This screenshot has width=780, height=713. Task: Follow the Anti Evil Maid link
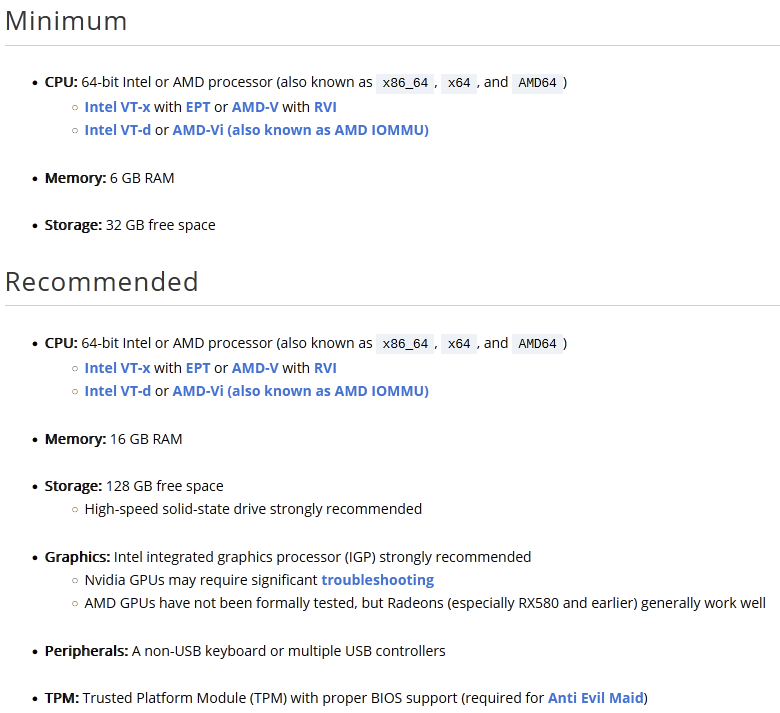tap(595, 698)
